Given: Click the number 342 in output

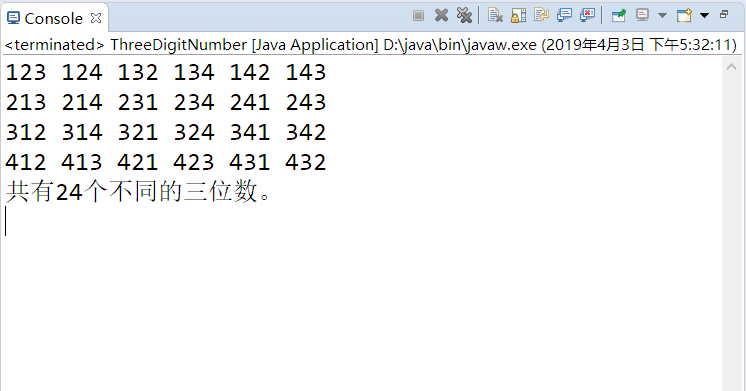Looking at the screenshot, I should click(x=306, y=133).
